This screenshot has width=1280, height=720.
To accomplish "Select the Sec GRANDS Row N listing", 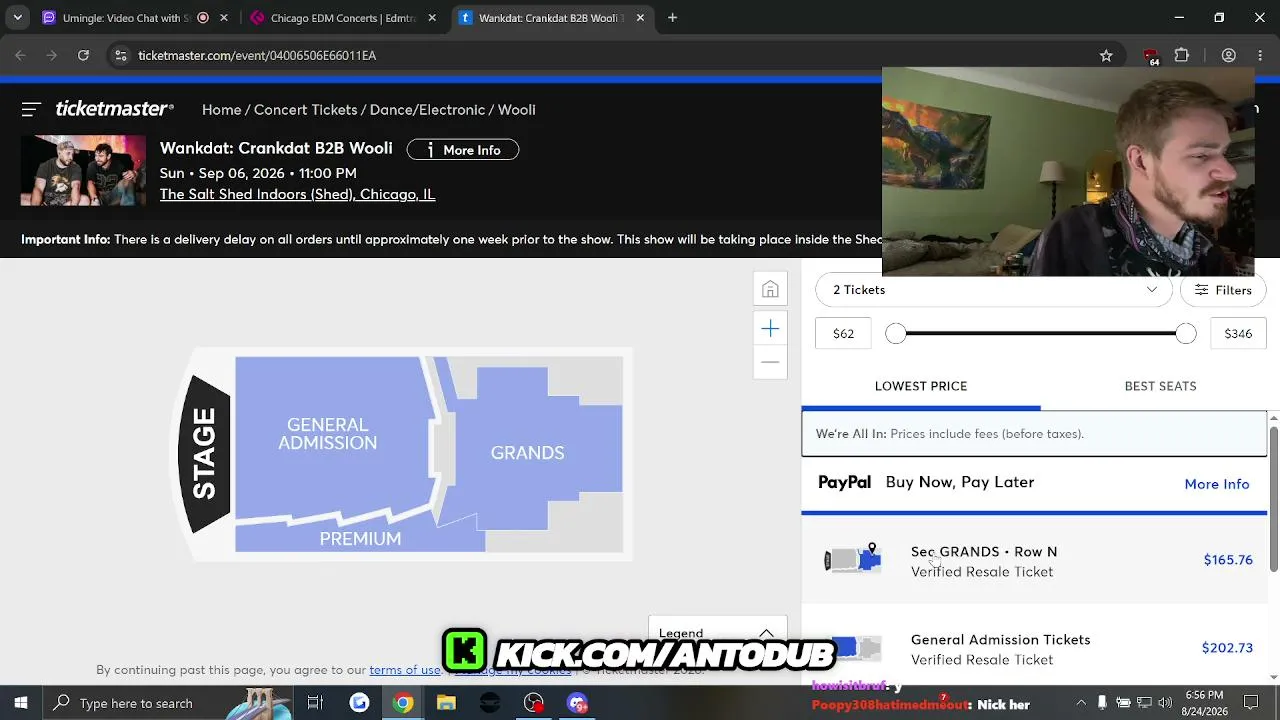I will 1034,561.
